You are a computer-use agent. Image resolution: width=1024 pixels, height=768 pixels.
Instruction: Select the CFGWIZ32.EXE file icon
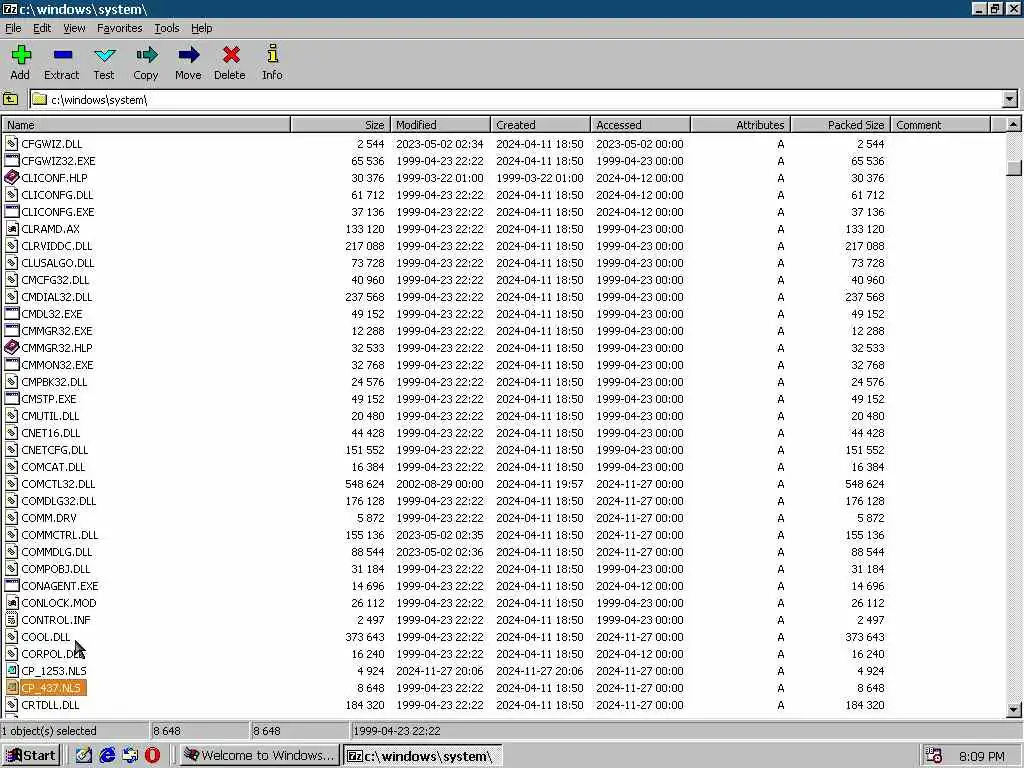pos(11,161)
